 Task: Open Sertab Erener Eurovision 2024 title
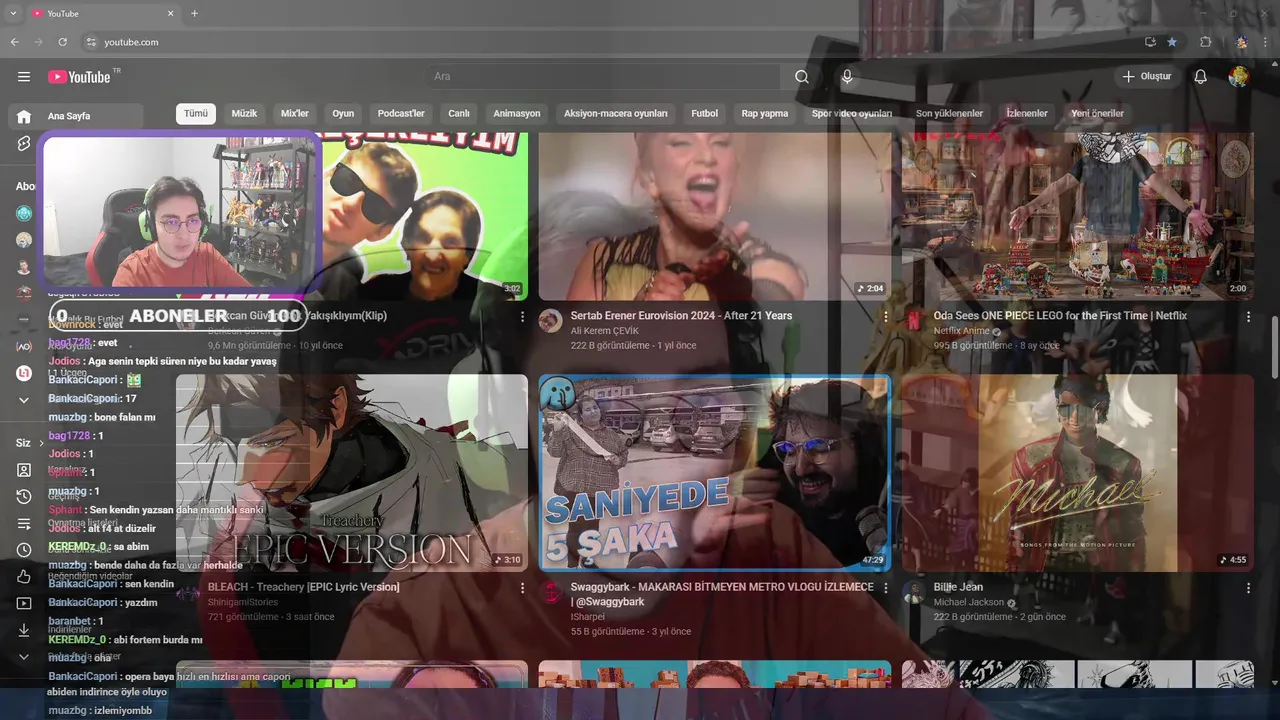[681, 316]
